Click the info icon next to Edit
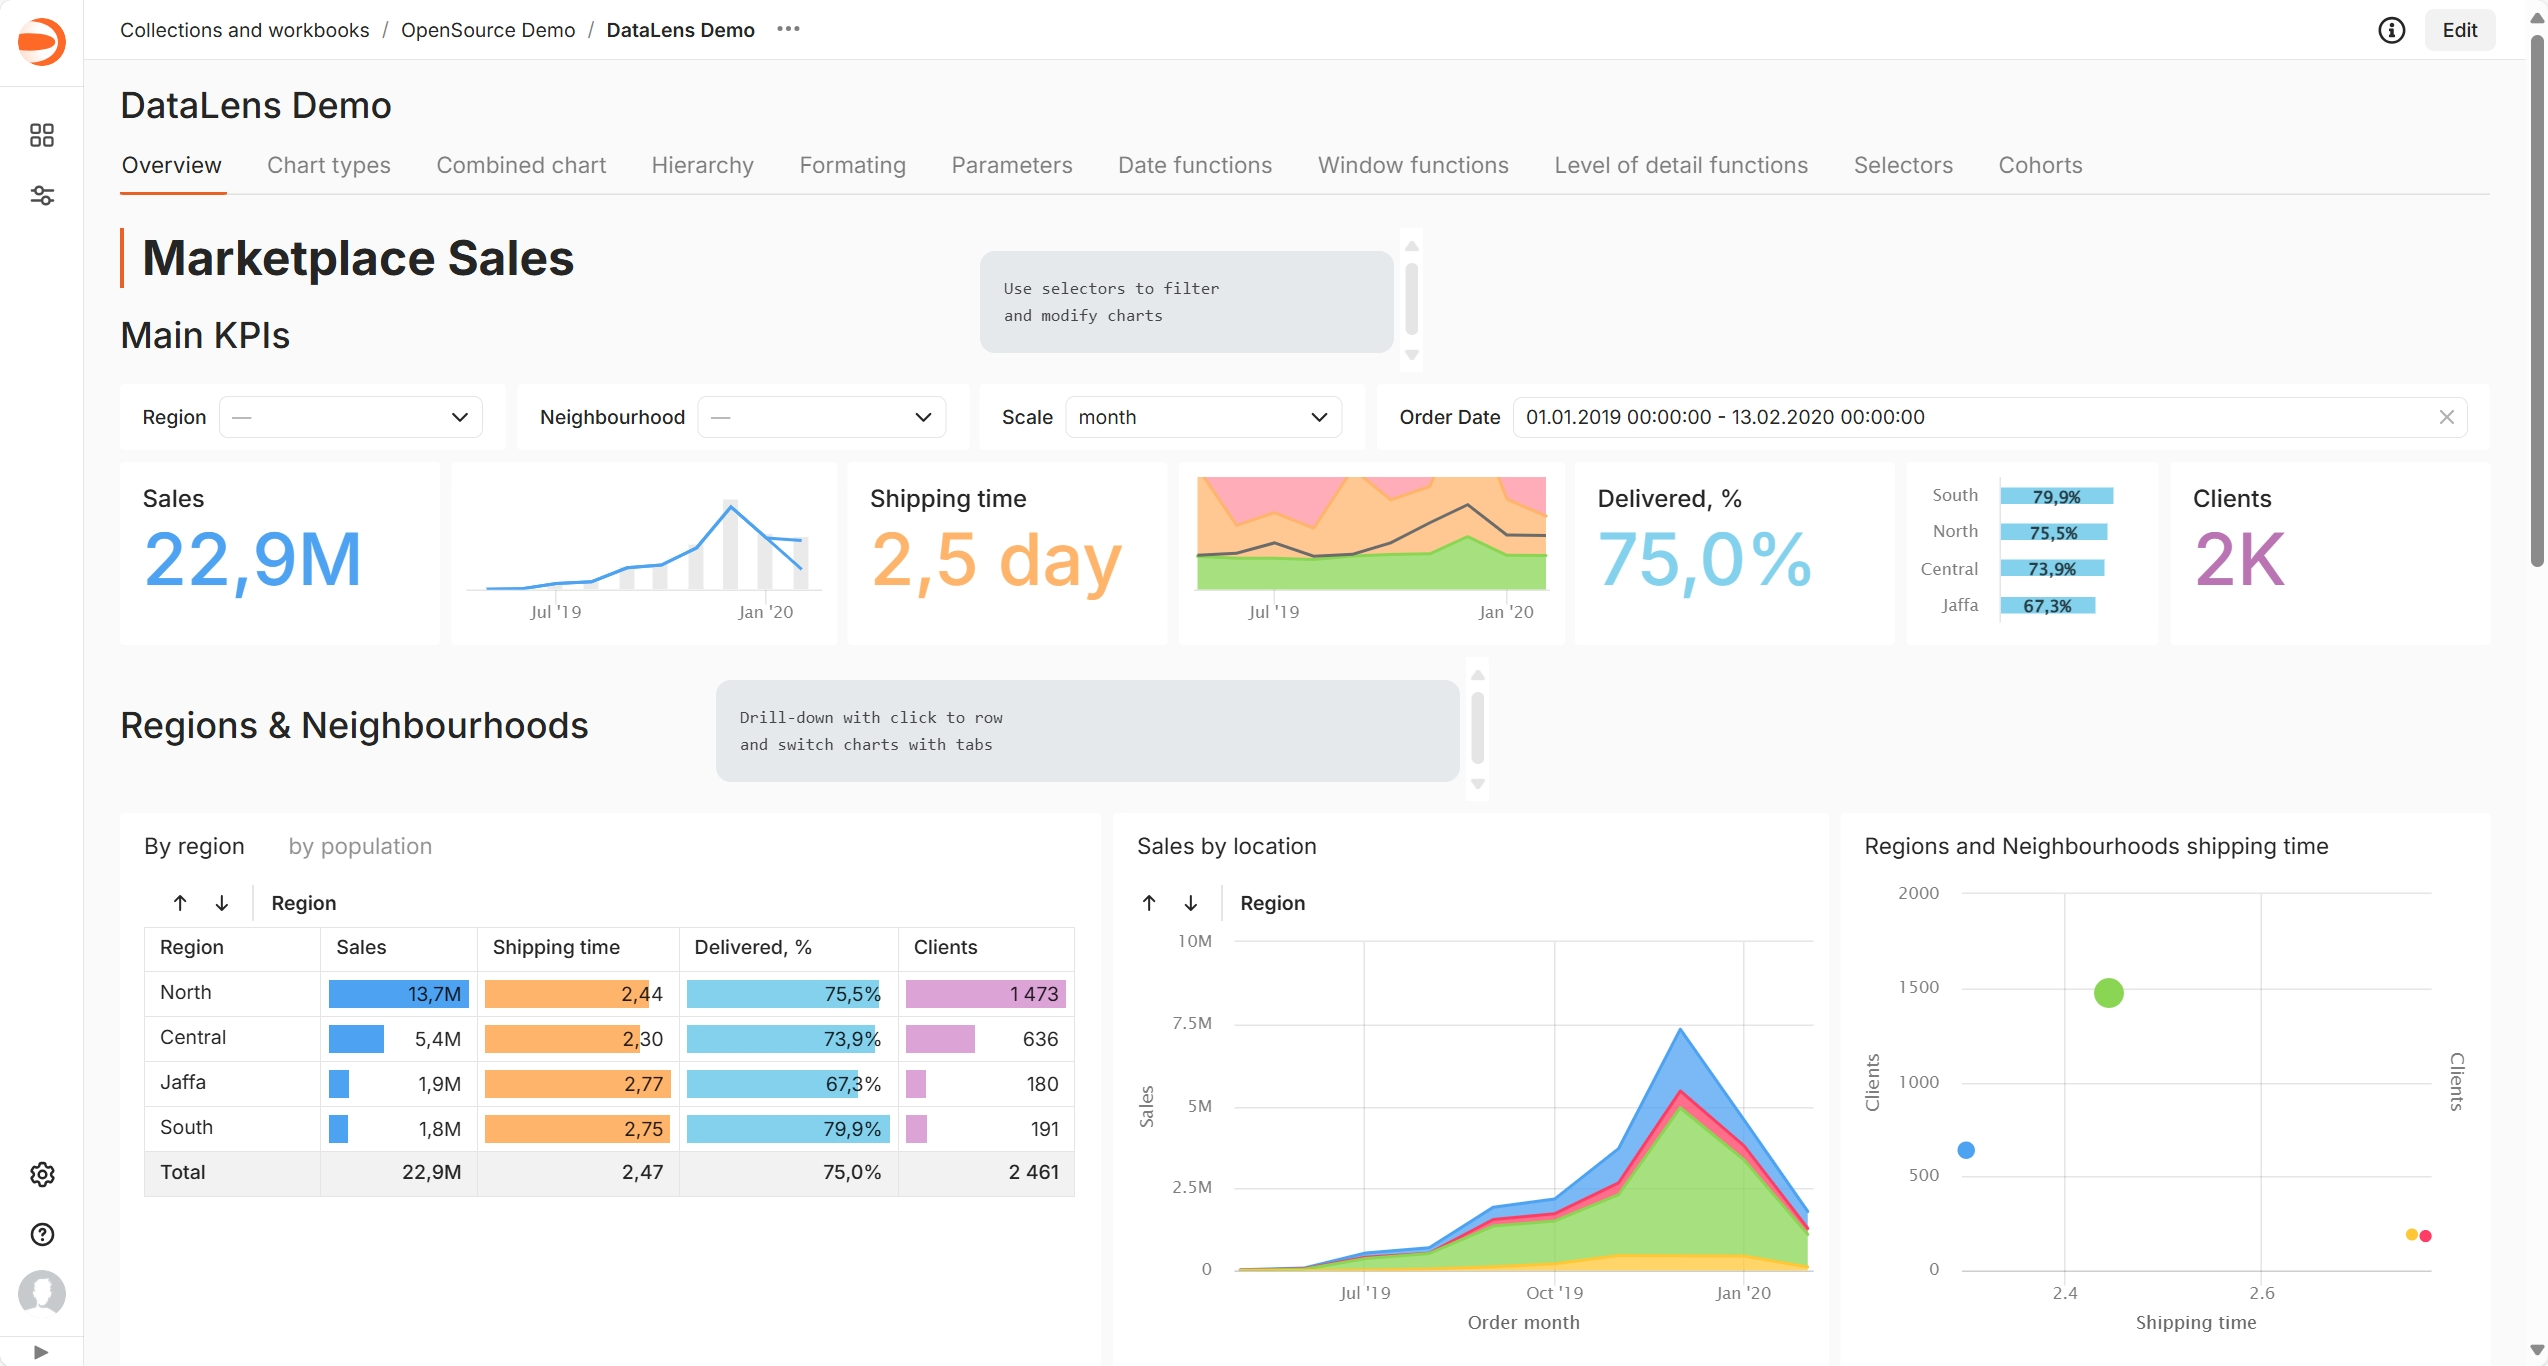 (x=2391, y=30)
